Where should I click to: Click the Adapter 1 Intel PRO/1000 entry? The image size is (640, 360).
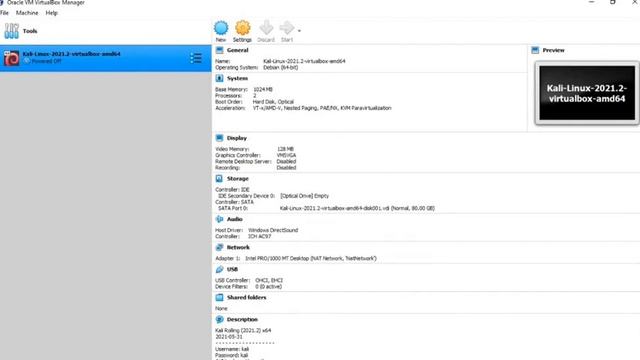311,258
